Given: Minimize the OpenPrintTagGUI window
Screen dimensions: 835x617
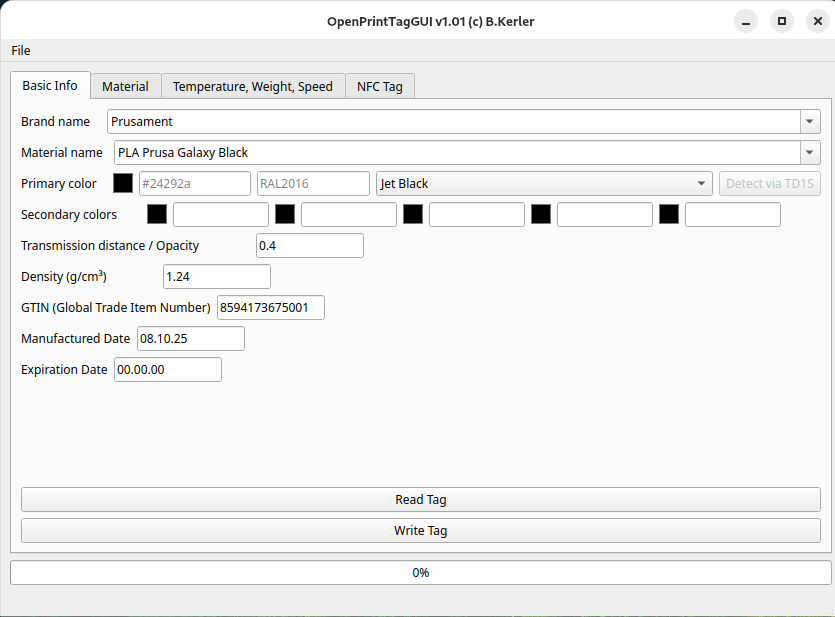Looking at the screenshot, I should click(x=746, y=21).
